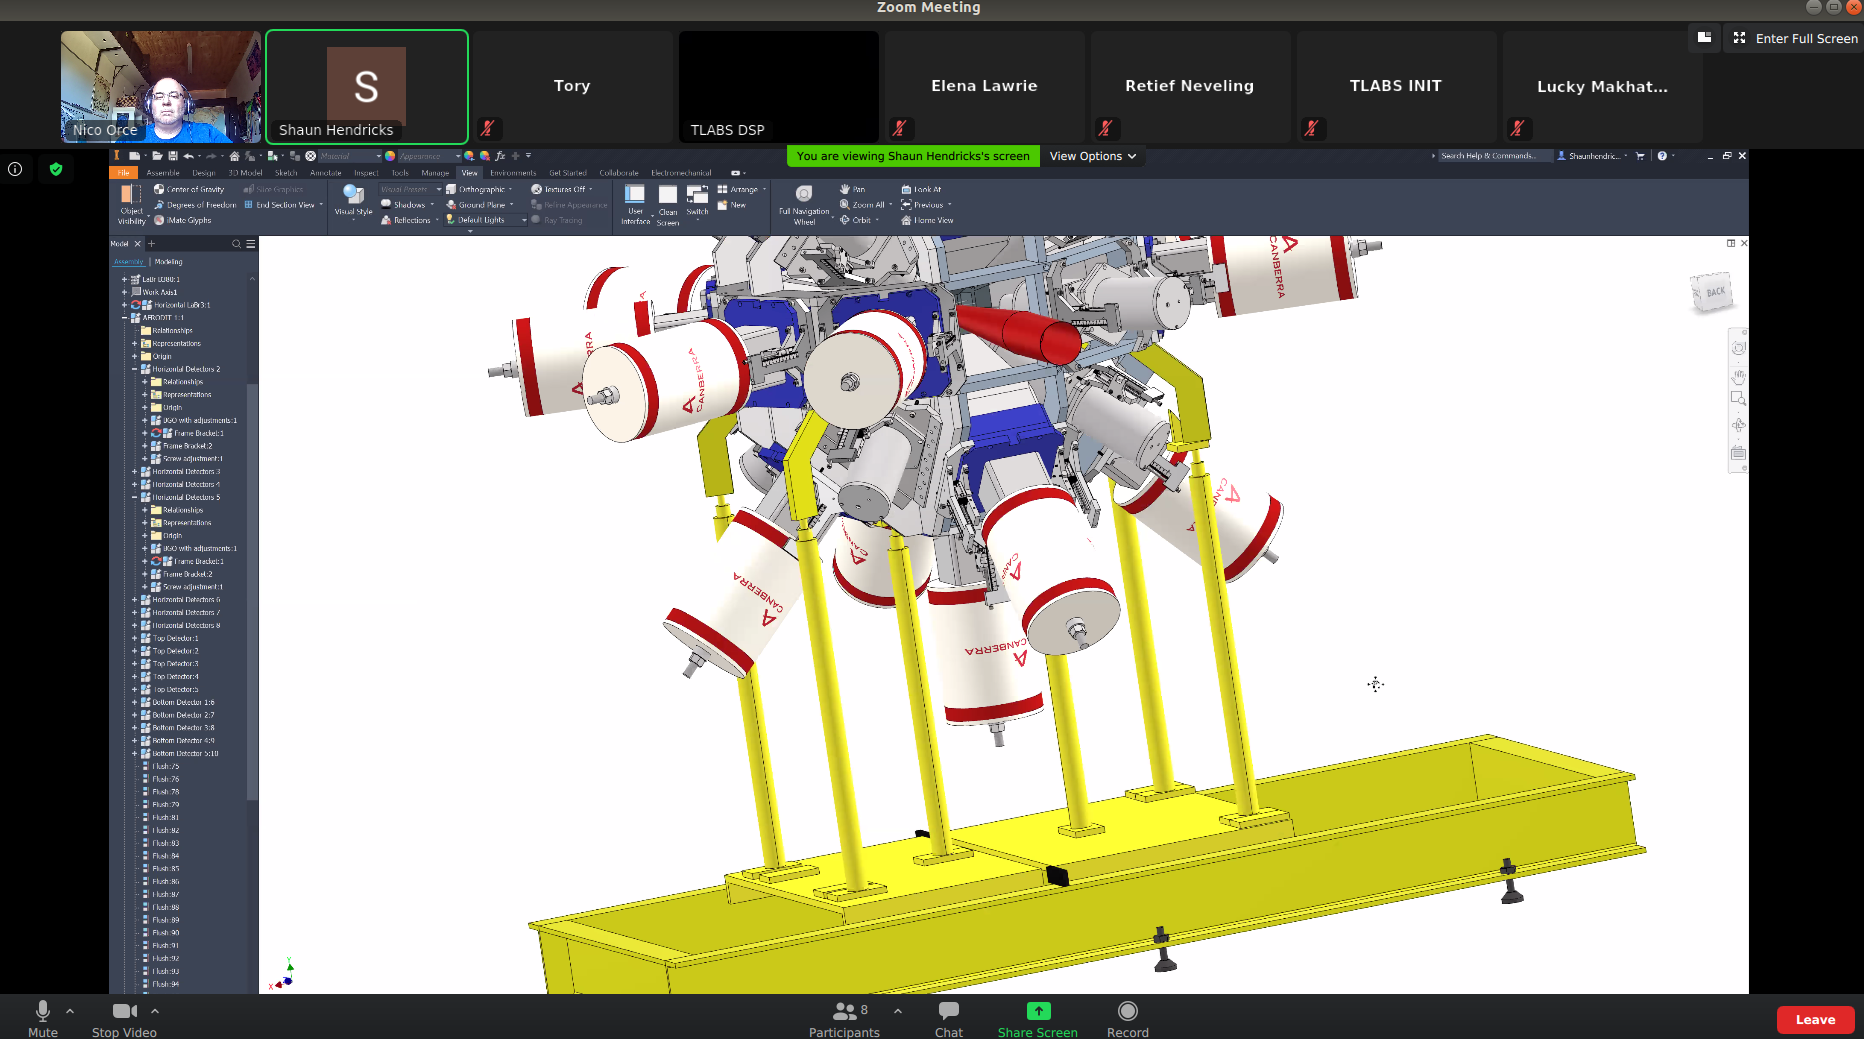
Task: Mute microphone in Zoom
Action: [x=43, y=1019]
